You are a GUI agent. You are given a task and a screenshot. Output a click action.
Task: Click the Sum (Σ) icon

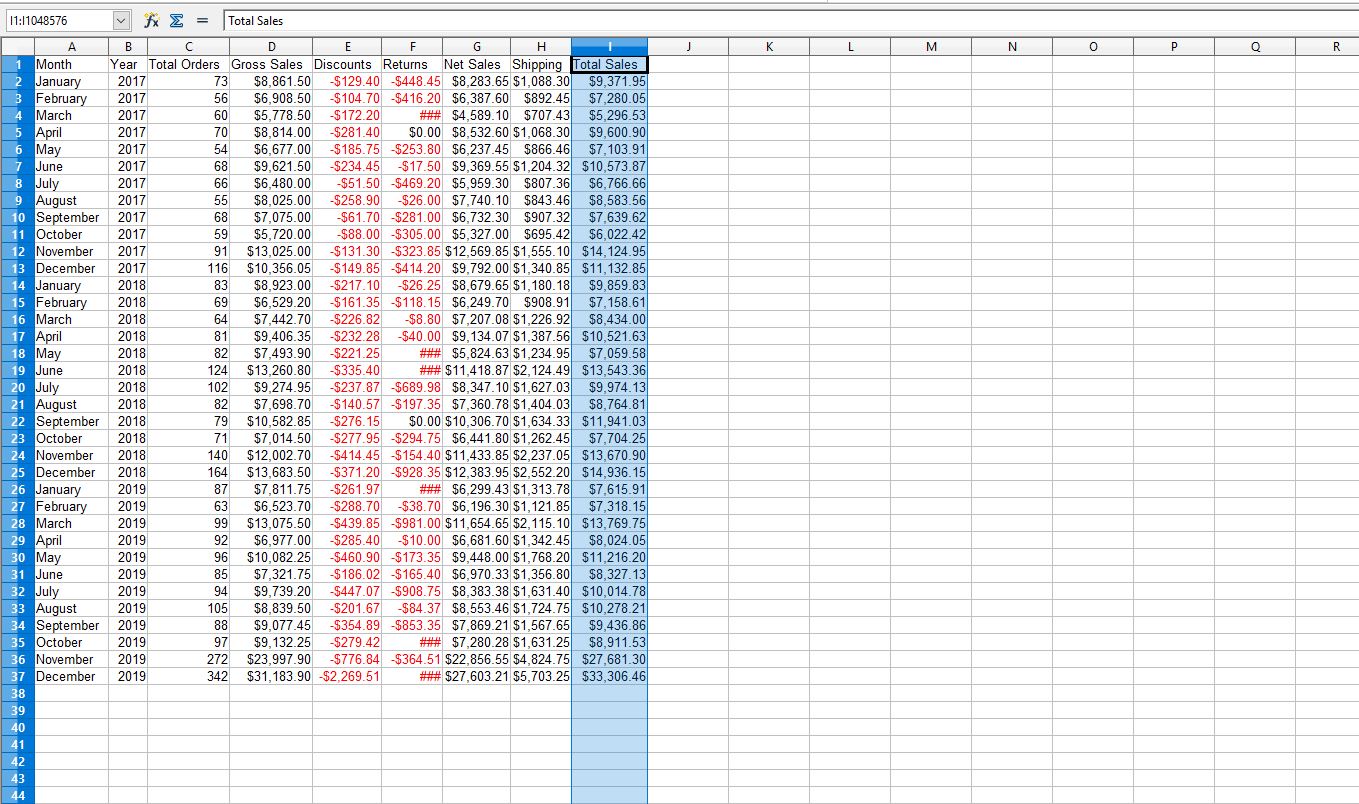tap(176, 20)
